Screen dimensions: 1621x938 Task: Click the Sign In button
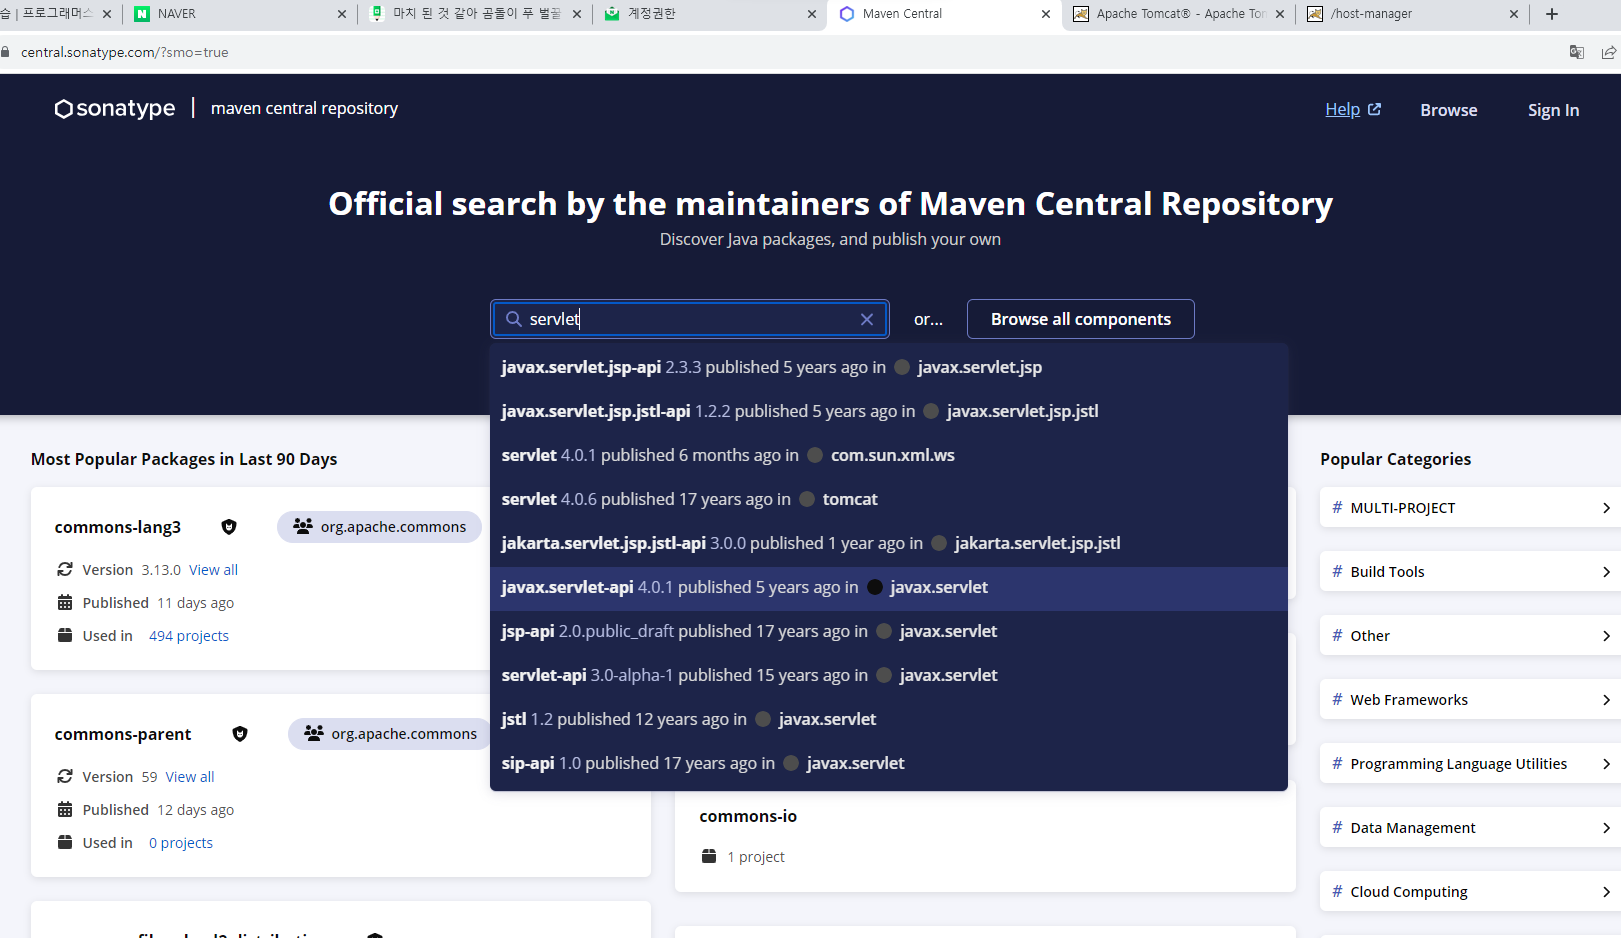pyautogui.click(x=1553, y=110)
